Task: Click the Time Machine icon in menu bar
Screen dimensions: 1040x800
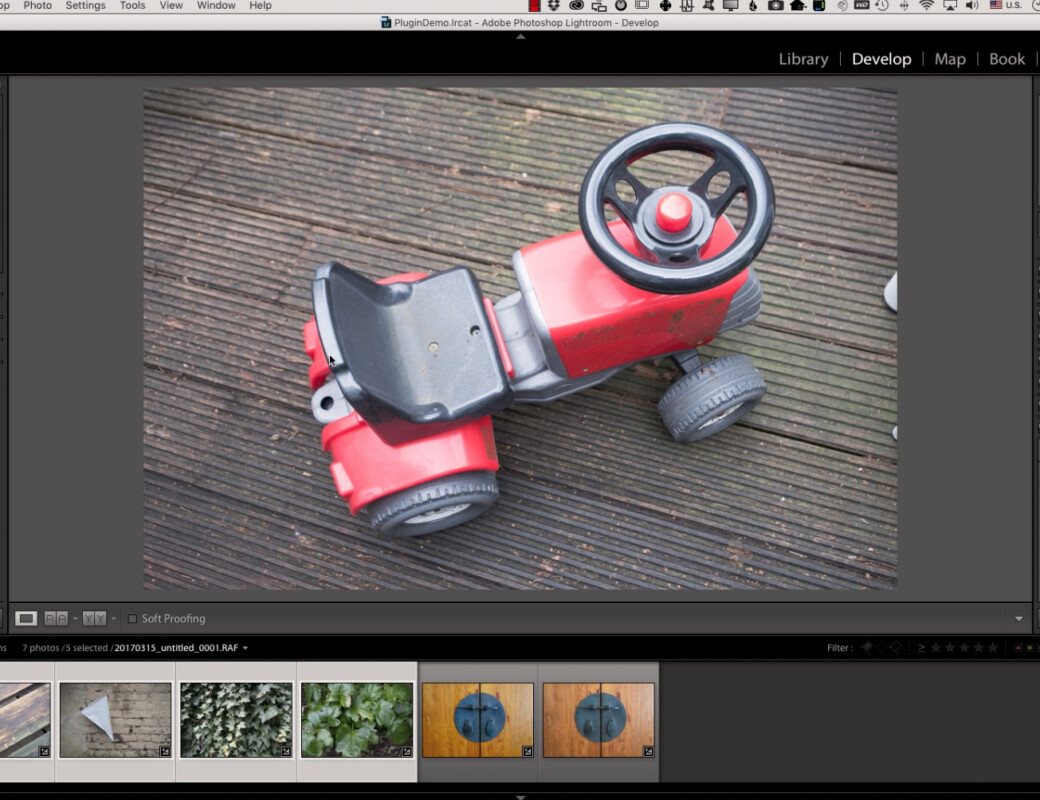Action: click(882, 6)
